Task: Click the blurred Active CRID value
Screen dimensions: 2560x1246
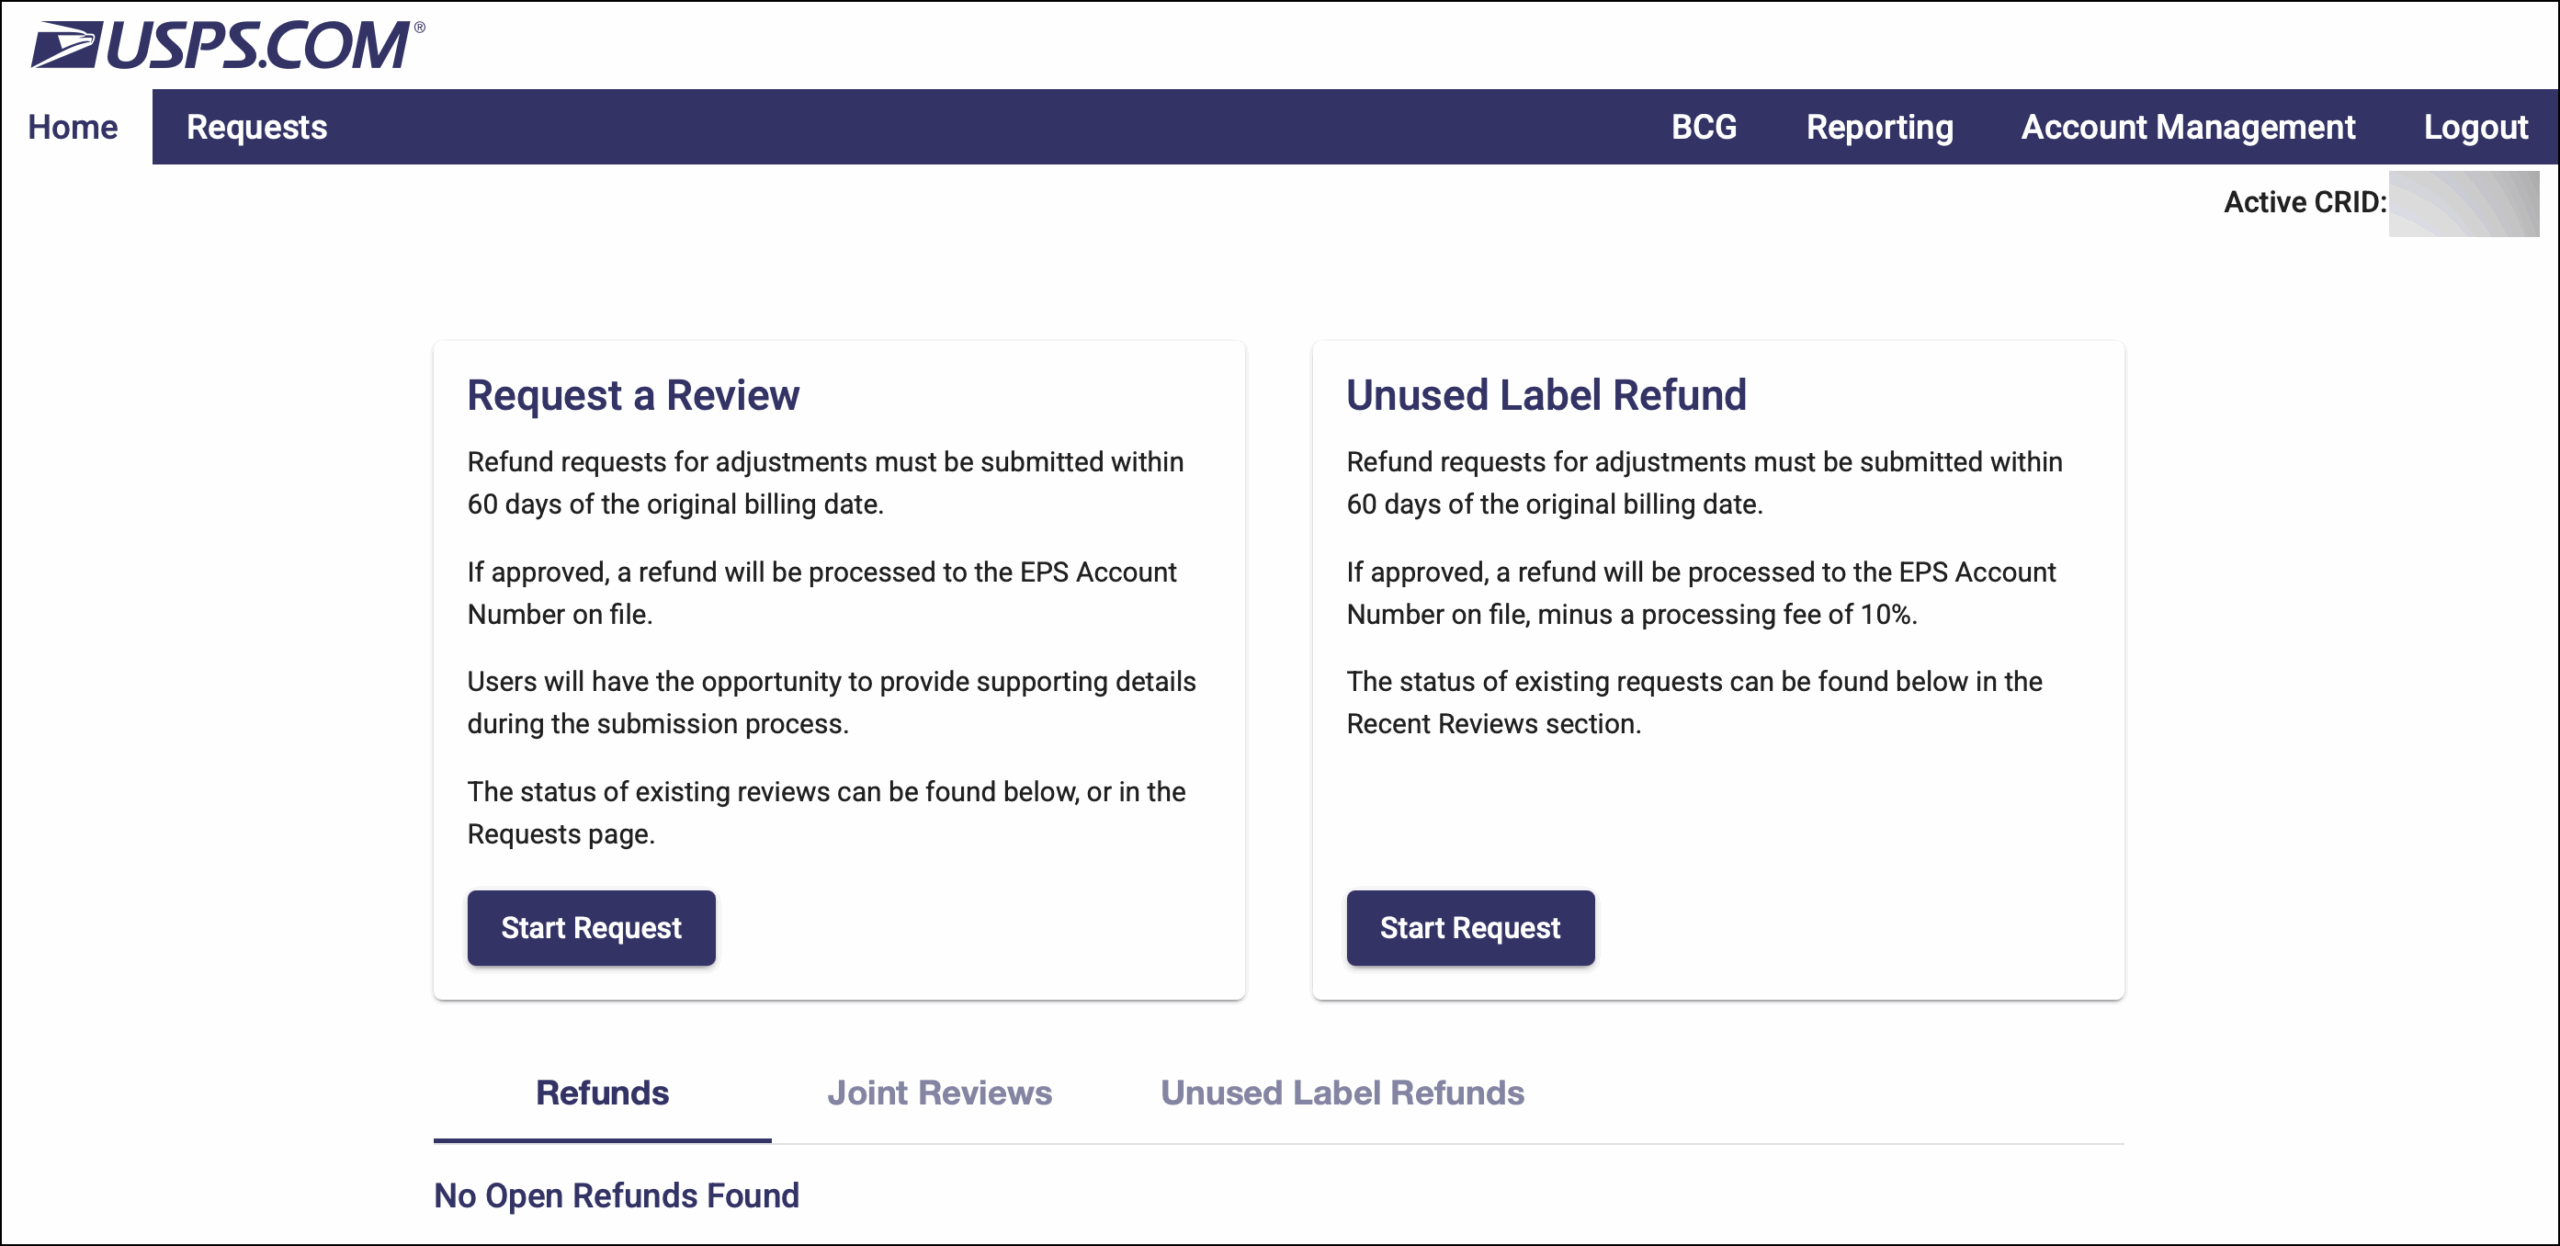Action: [x=2463, y=204]
